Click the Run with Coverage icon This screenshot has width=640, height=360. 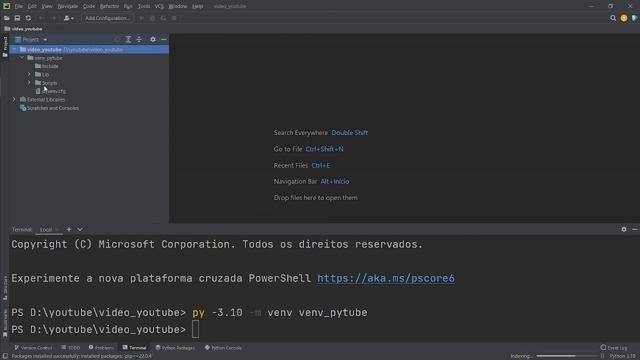click(163, 18)
